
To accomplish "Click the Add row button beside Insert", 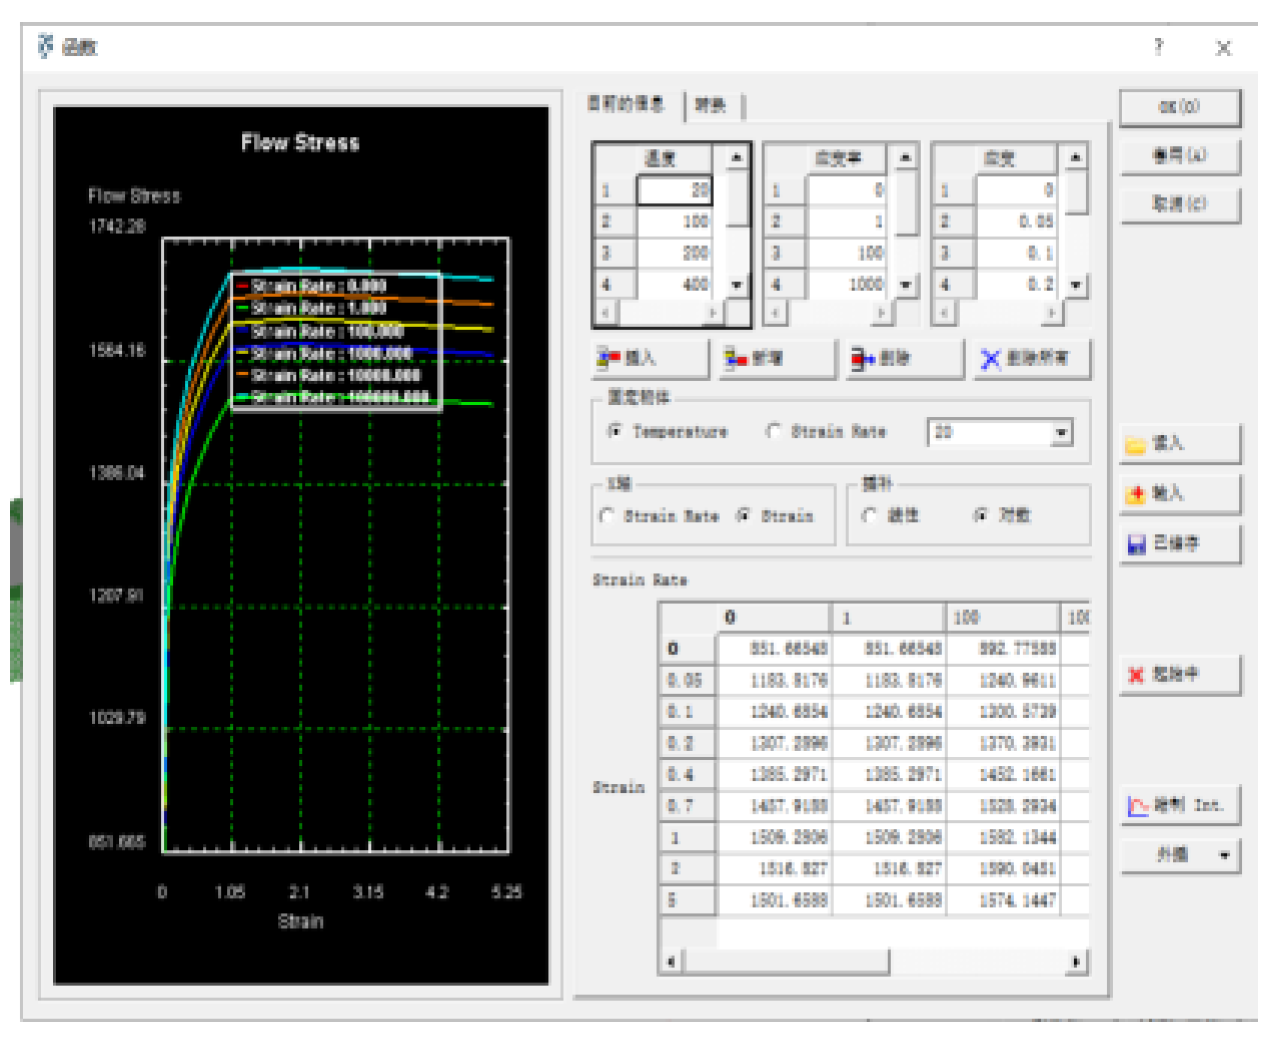I will (777, 358).
